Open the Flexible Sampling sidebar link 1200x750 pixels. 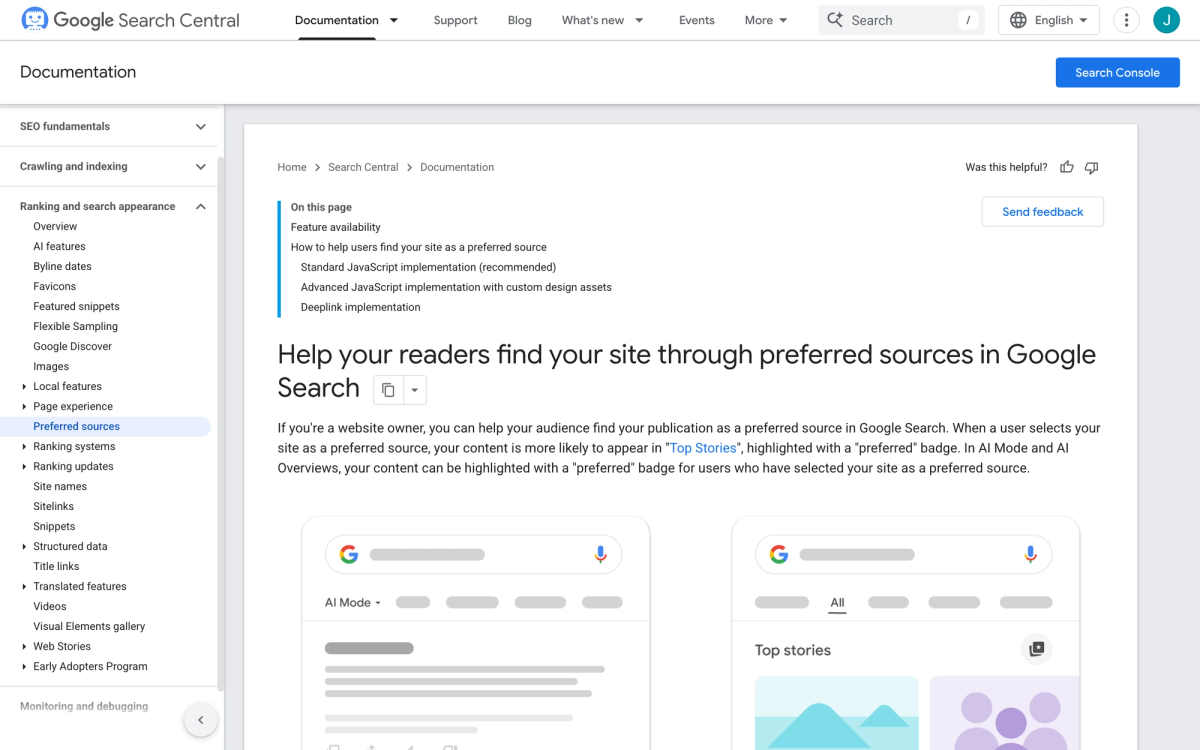pos(75,326)
